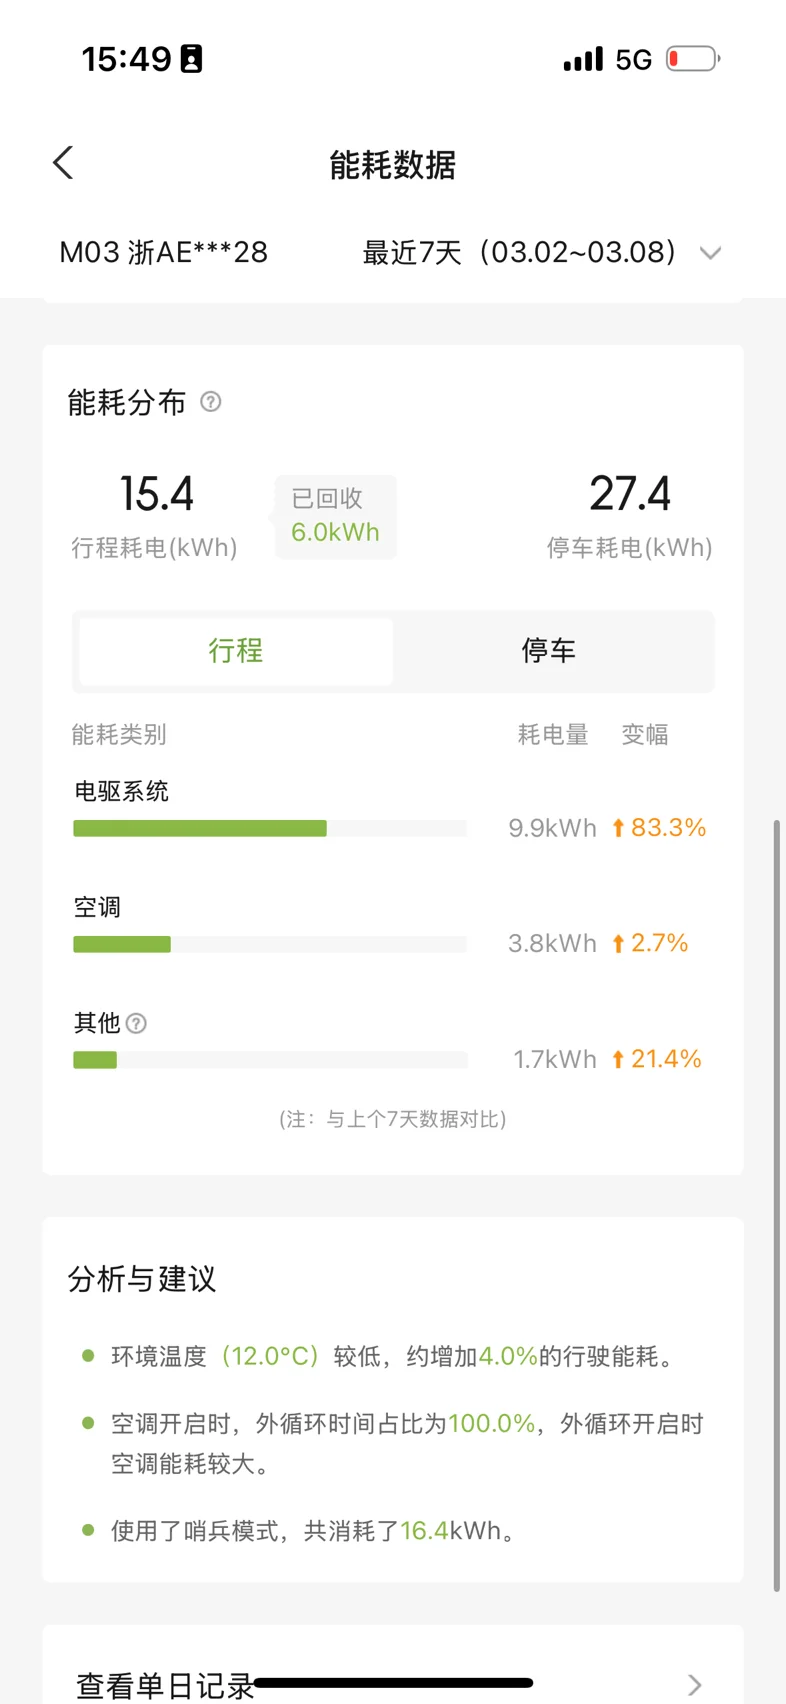Tap the 空调 energy progress bar
This screenshot has height=1704, width=786.
[x=122, y=944]
